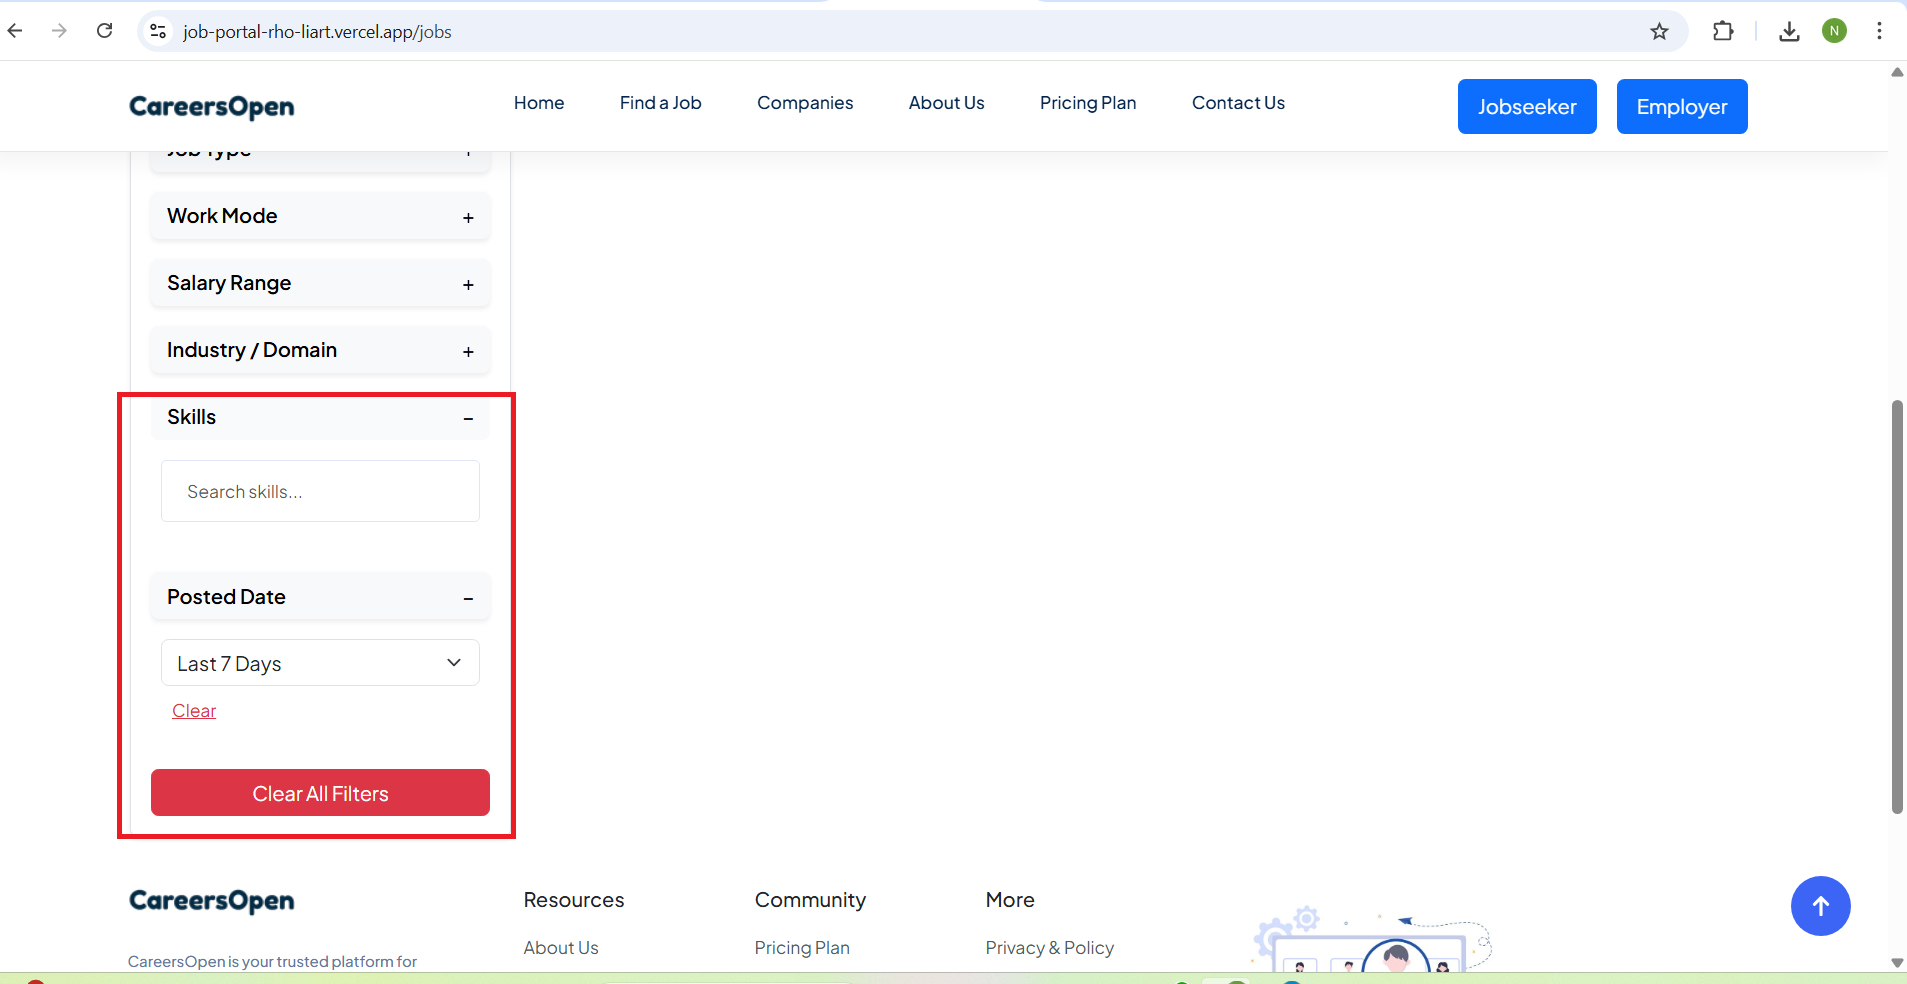Click the Employer button
The height and width of the screenshot is (984, 1907).
1681,107
